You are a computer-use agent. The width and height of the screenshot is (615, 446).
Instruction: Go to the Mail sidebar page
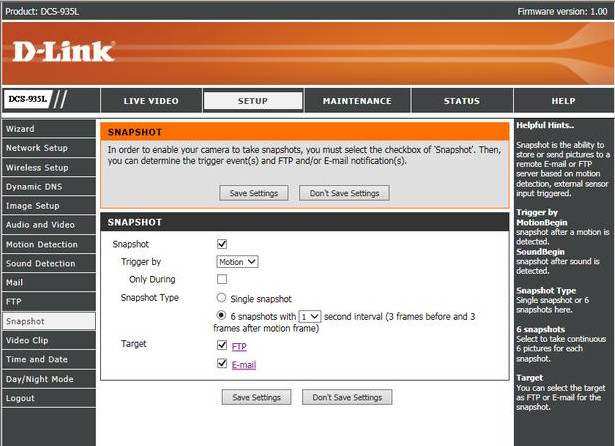pos(49,283)
